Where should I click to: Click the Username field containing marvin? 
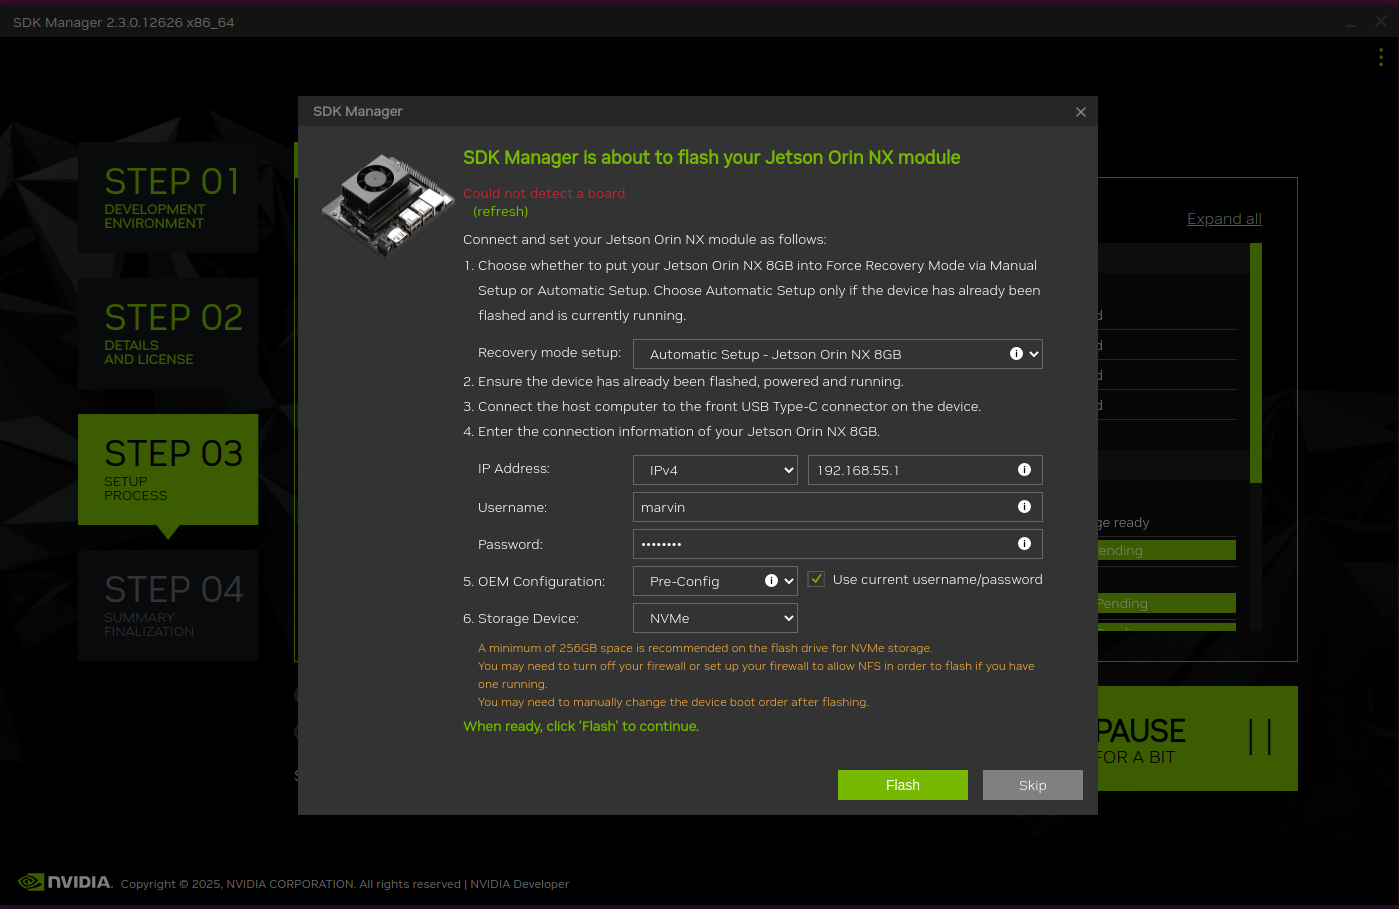(820, 507)
